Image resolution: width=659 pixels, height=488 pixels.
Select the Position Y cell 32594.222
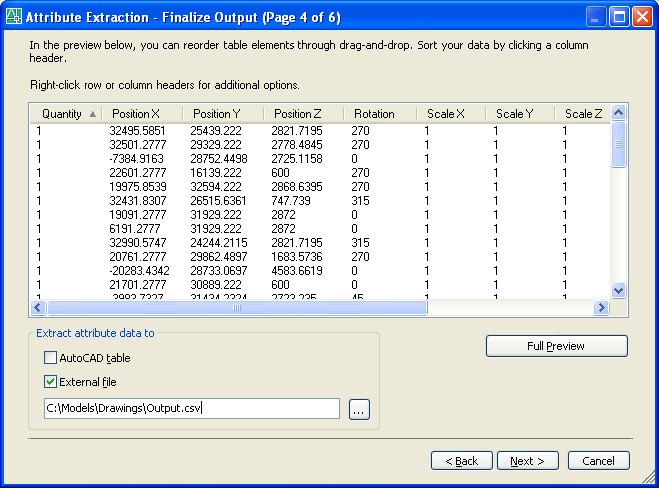[x=216, y=187]
